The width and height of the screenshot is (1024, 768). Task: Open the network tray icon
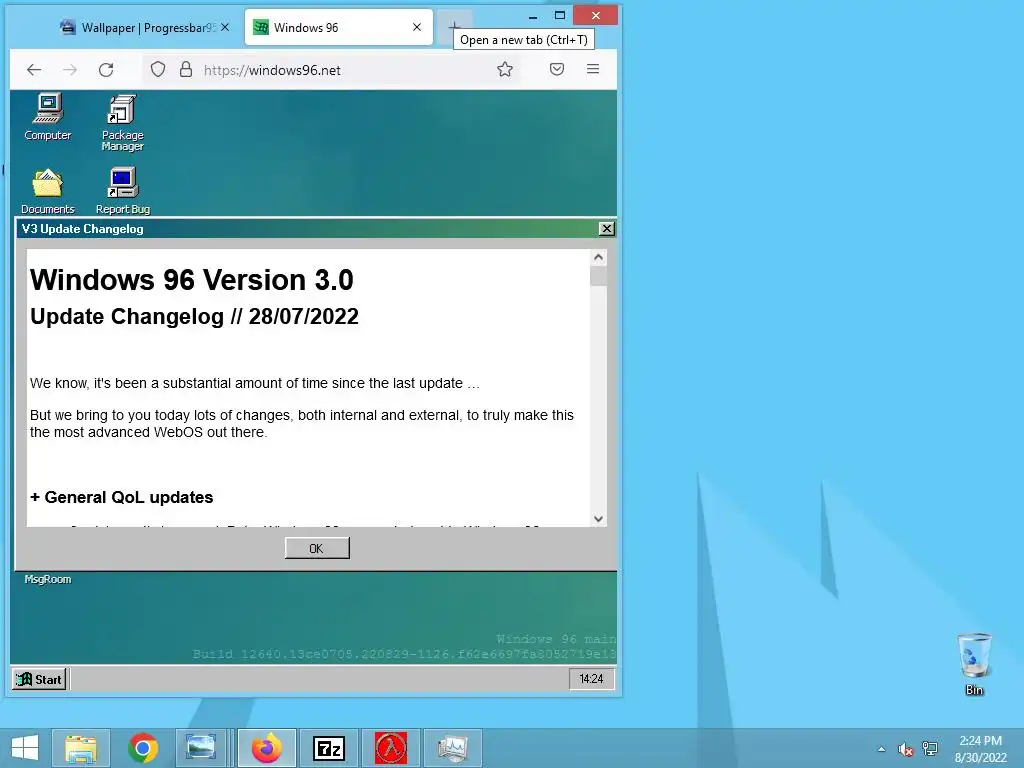click(x=930, y=749)
